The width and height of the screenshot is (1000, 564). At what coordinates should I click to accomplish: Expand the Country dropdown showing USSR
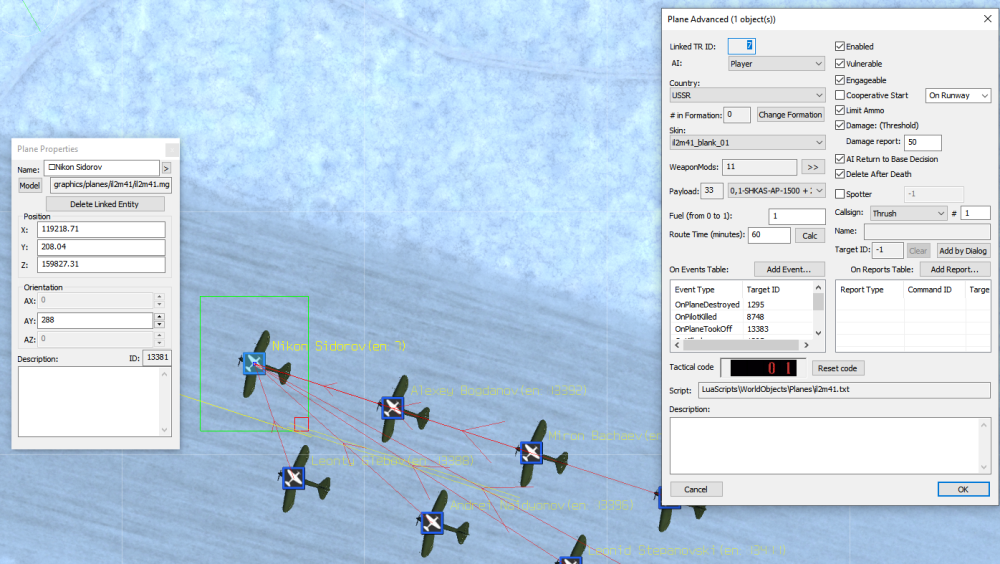tap(746, 95)
